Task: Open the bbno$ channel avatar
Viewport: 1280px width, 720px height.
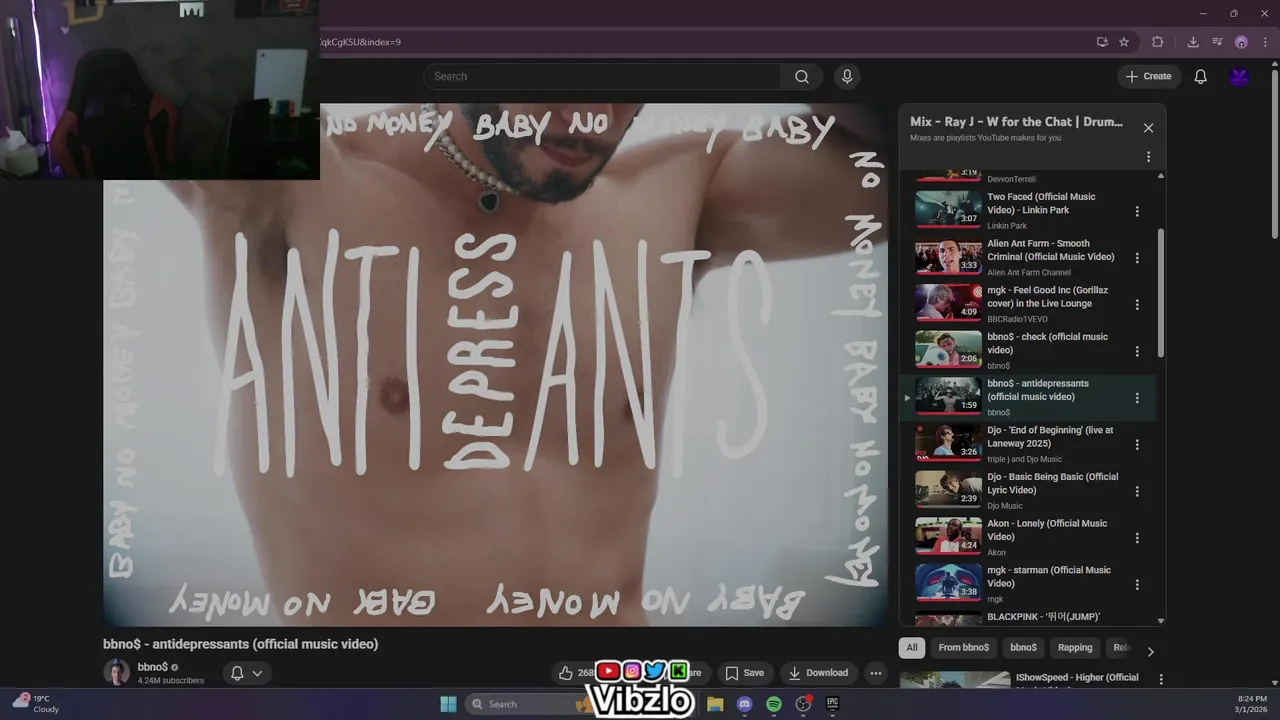Action: (x=117, y=673)
